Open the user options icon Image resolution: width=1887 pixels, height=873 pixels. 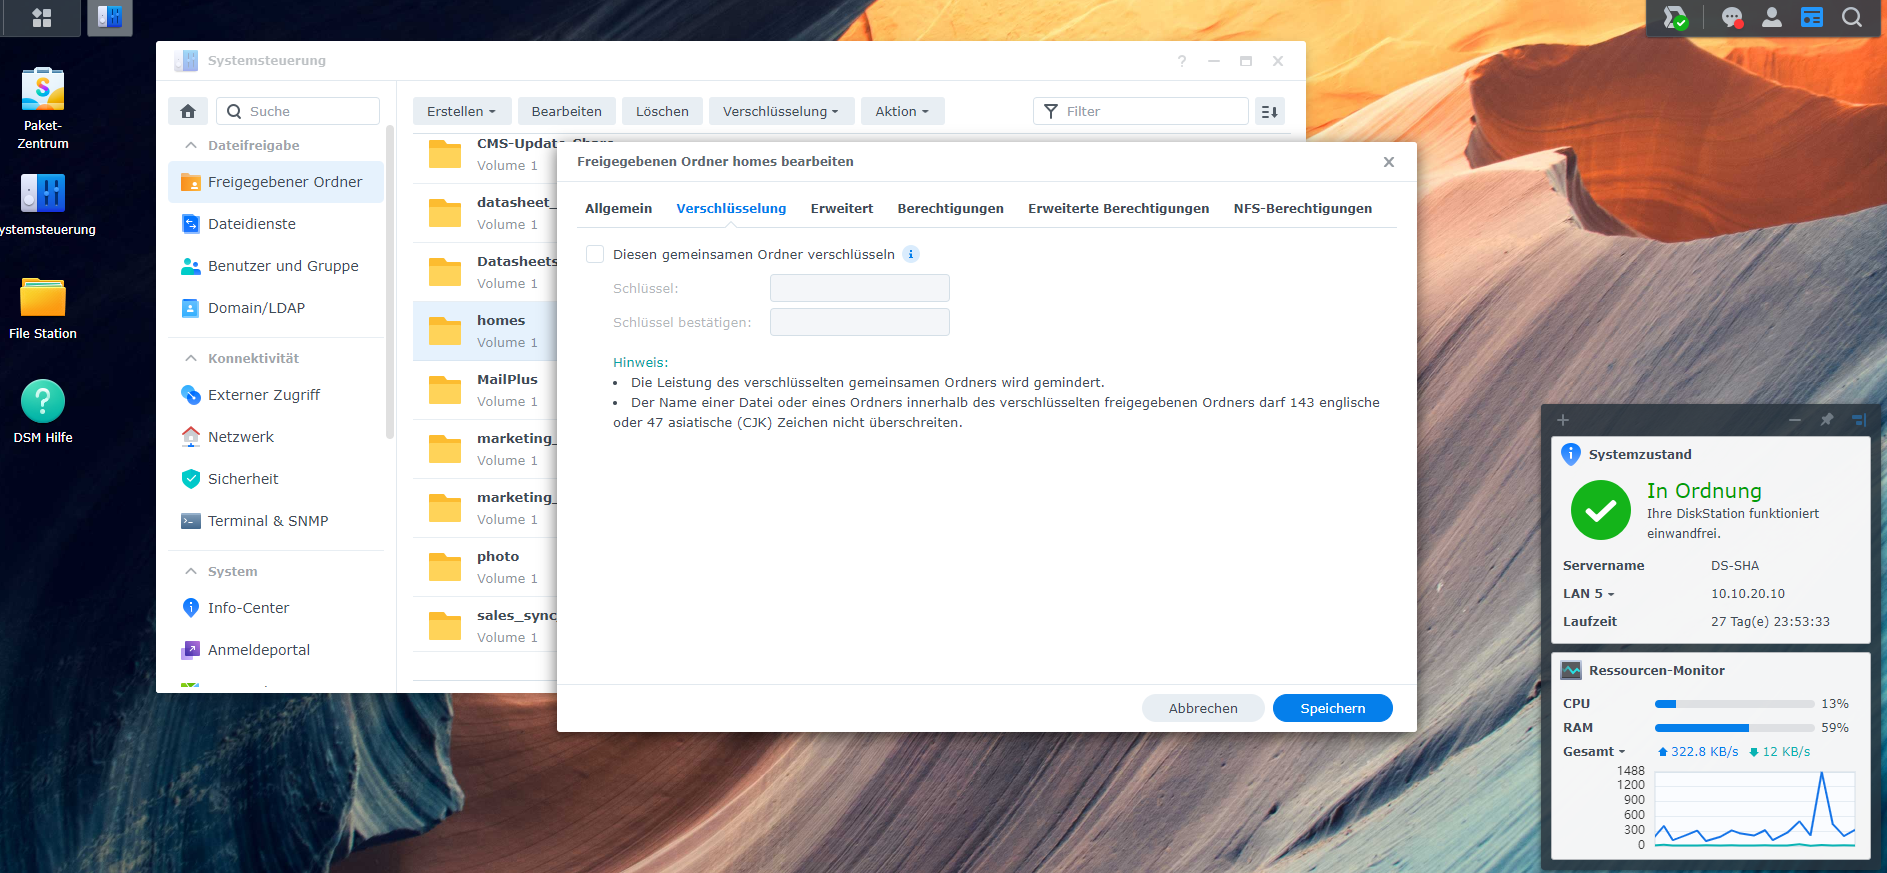1772,17
